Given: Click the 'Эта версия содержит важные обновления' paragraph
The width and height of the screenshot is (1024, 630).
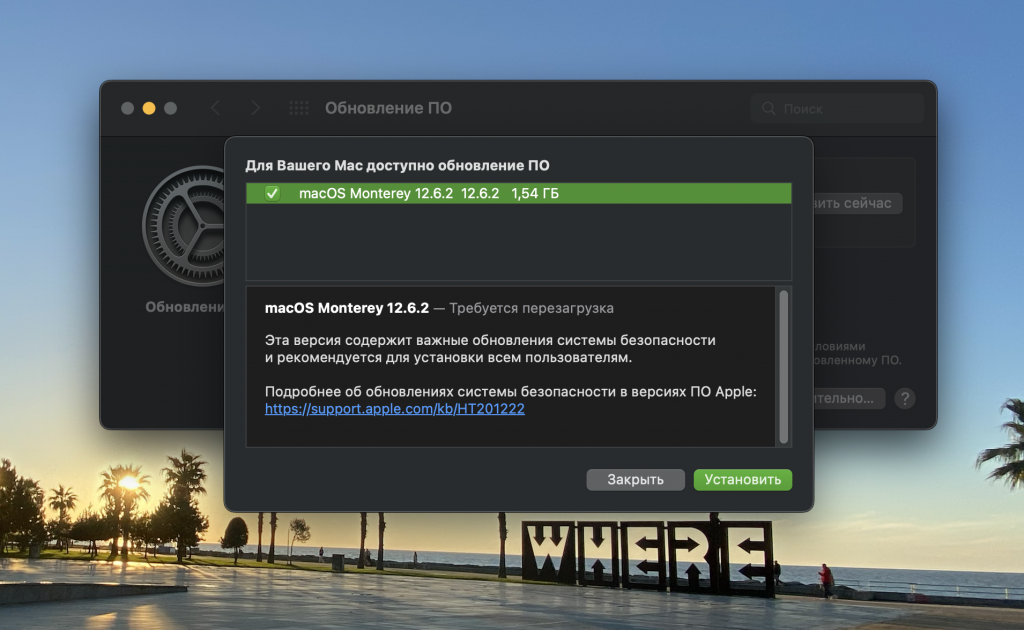Looking at the screenshot, I should coord(490,349).
